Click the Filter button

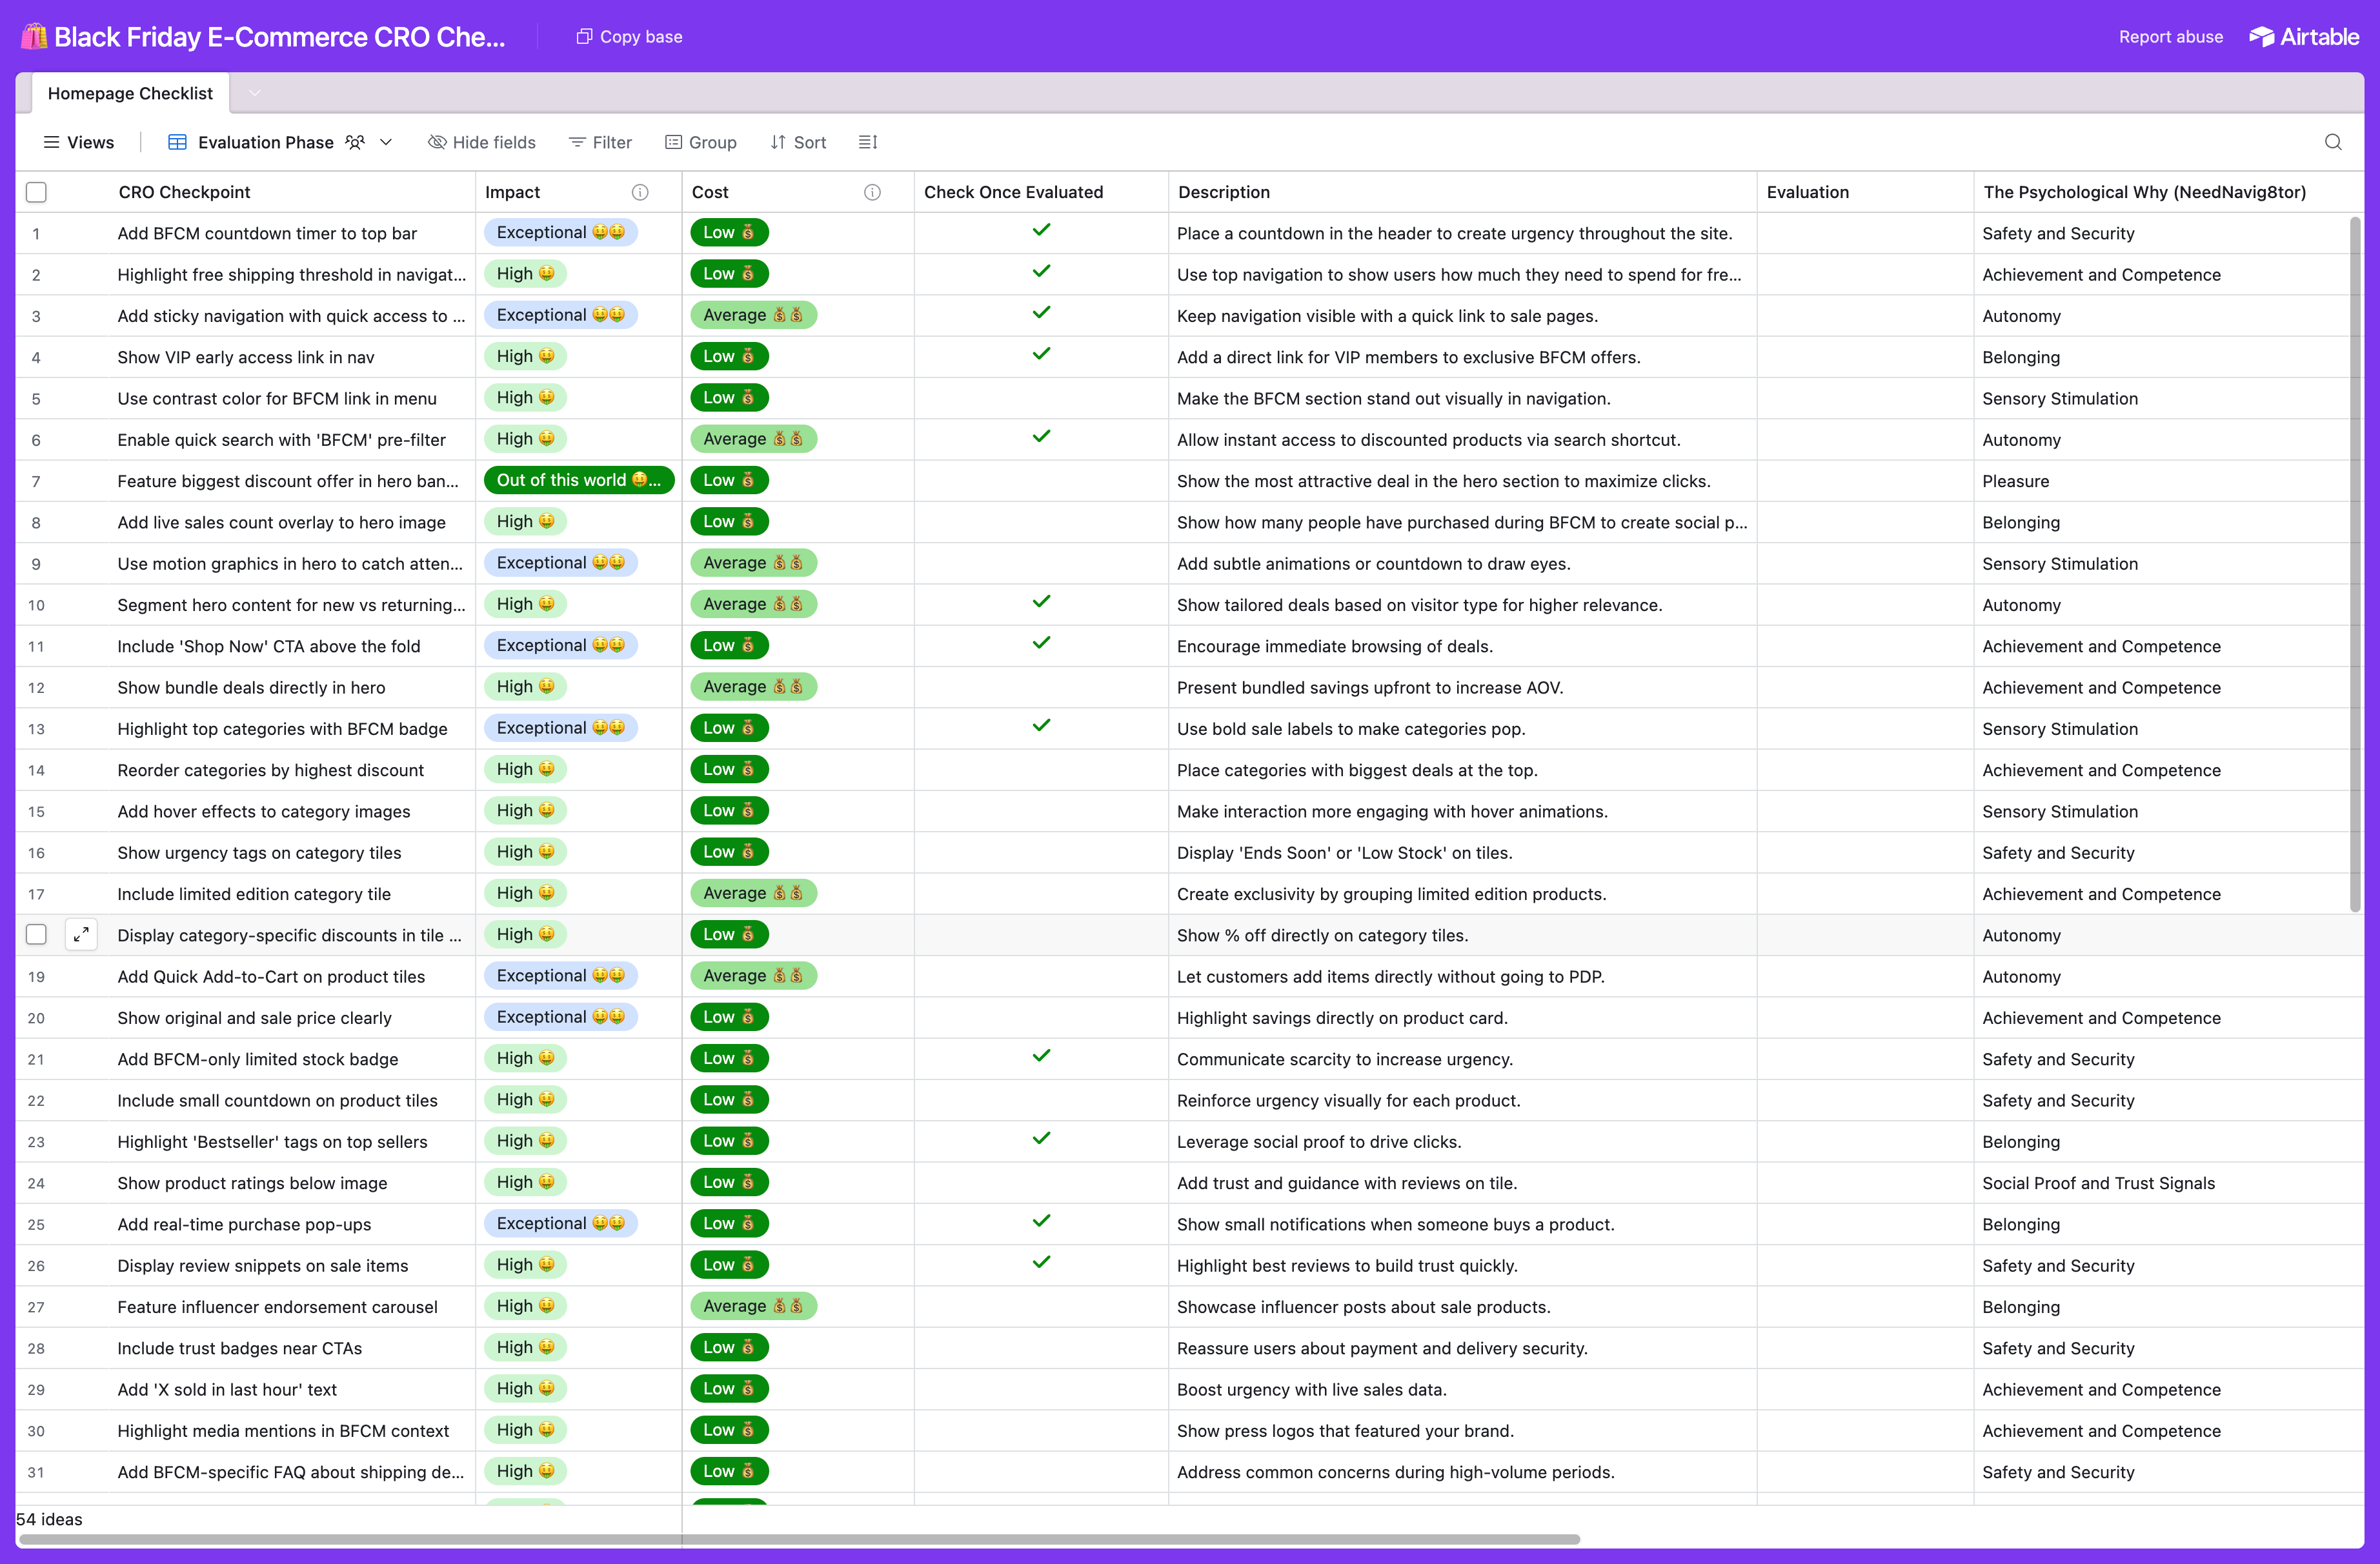point(600,142)
